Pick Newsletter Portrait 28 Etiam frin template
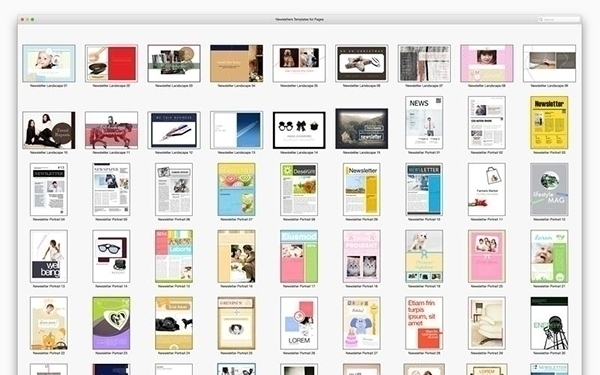The width and height of the screenshot is (600, 375). (424, 323)
